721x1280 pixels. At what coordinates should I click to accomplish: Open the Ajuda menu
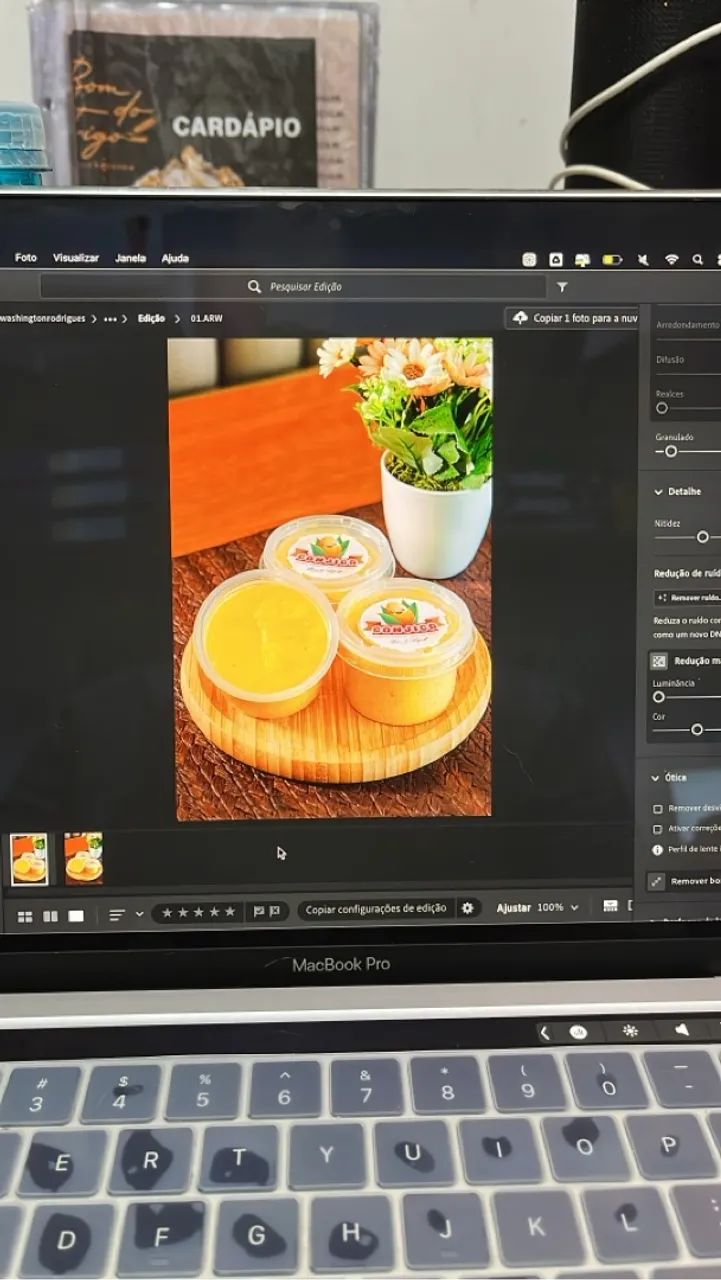click(175, 258)
